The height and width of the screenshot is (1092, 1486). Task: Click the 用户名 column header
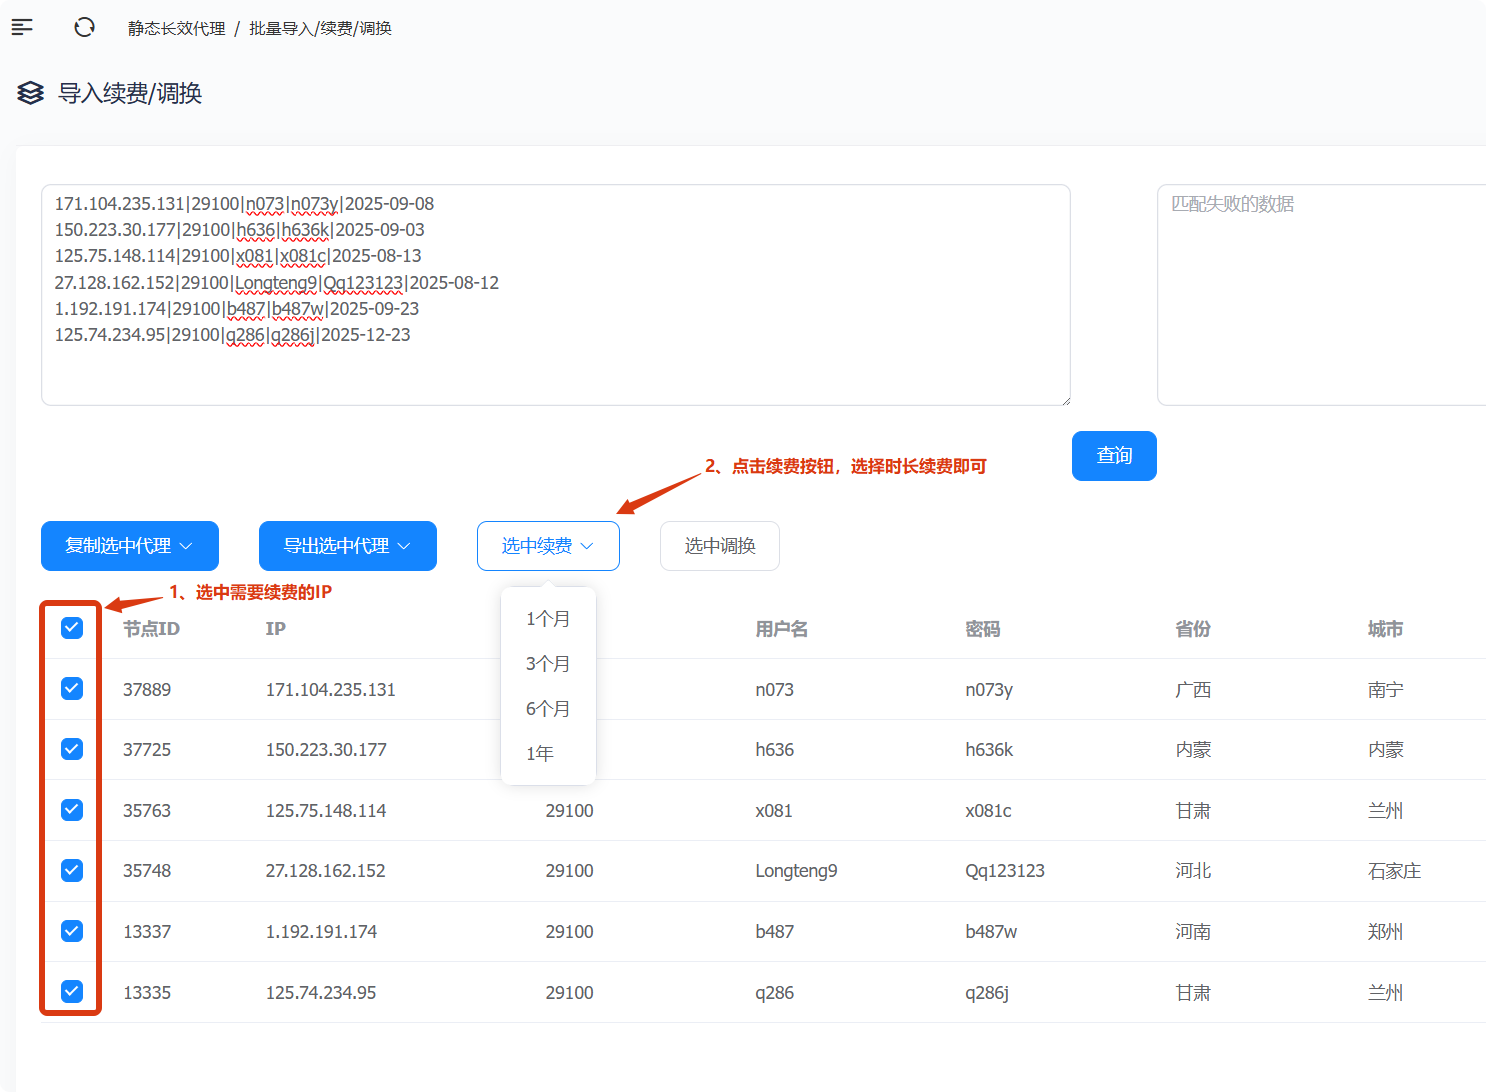pos(782,629)
